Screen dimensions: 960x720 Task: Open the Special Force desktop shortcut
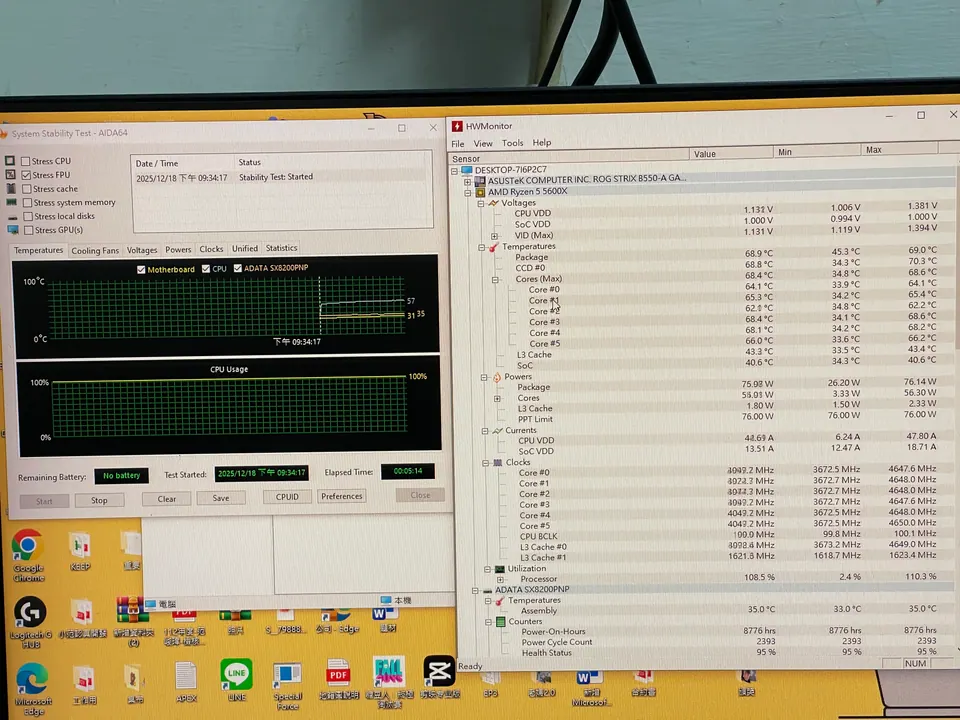pos(287,686)
